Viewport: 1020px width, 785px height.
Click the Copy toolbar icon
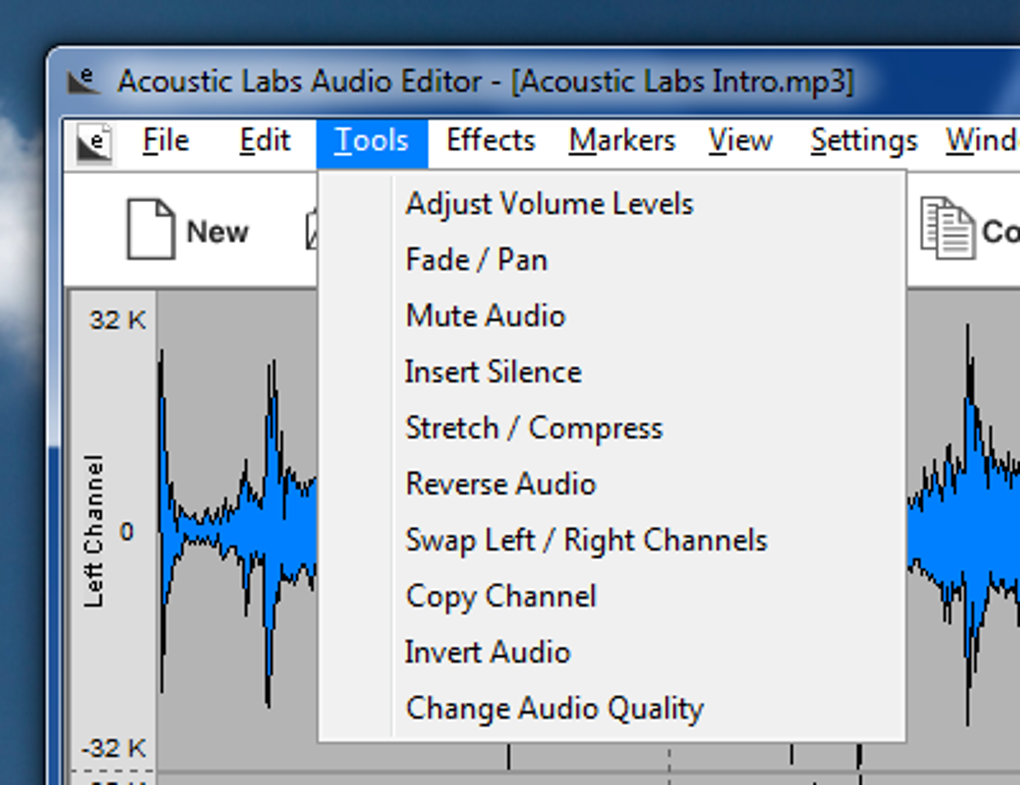point(946,229)
